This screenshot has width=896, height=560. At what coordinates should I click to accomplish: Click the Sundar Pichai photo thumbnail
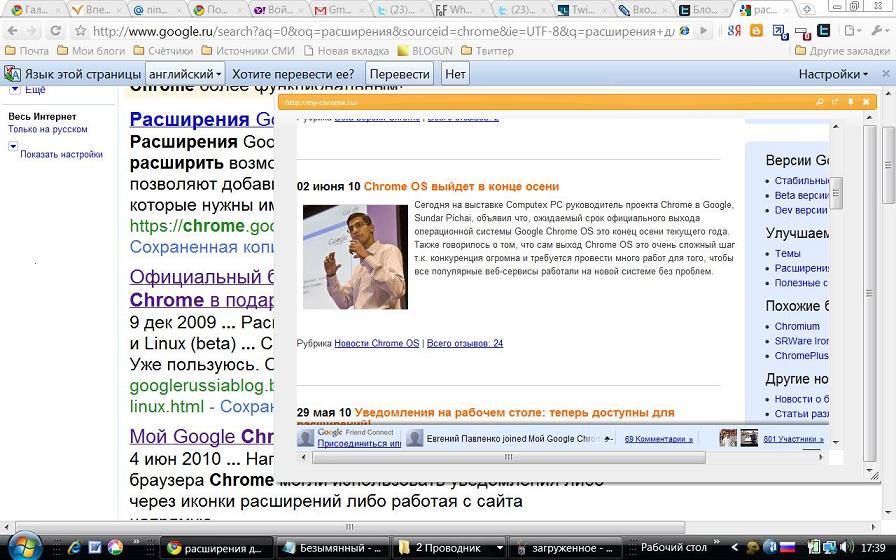[355, 257]
